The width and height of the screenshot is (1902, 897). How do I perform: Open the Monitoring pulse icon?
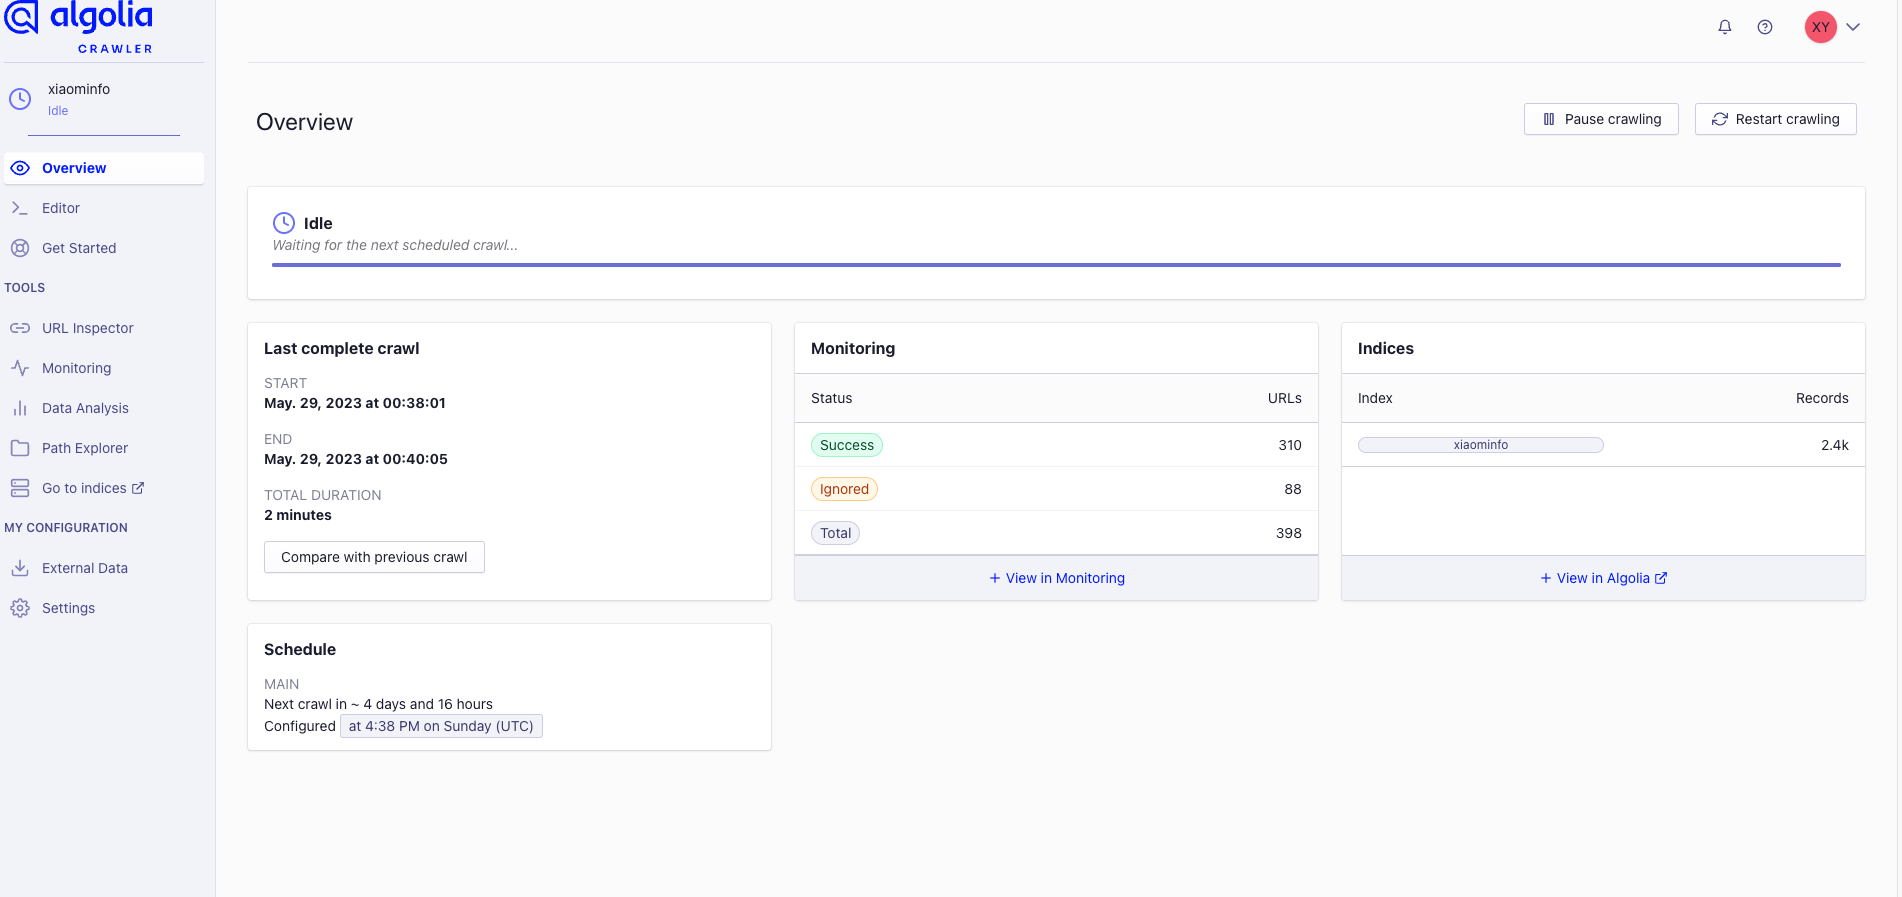(20, 368)
